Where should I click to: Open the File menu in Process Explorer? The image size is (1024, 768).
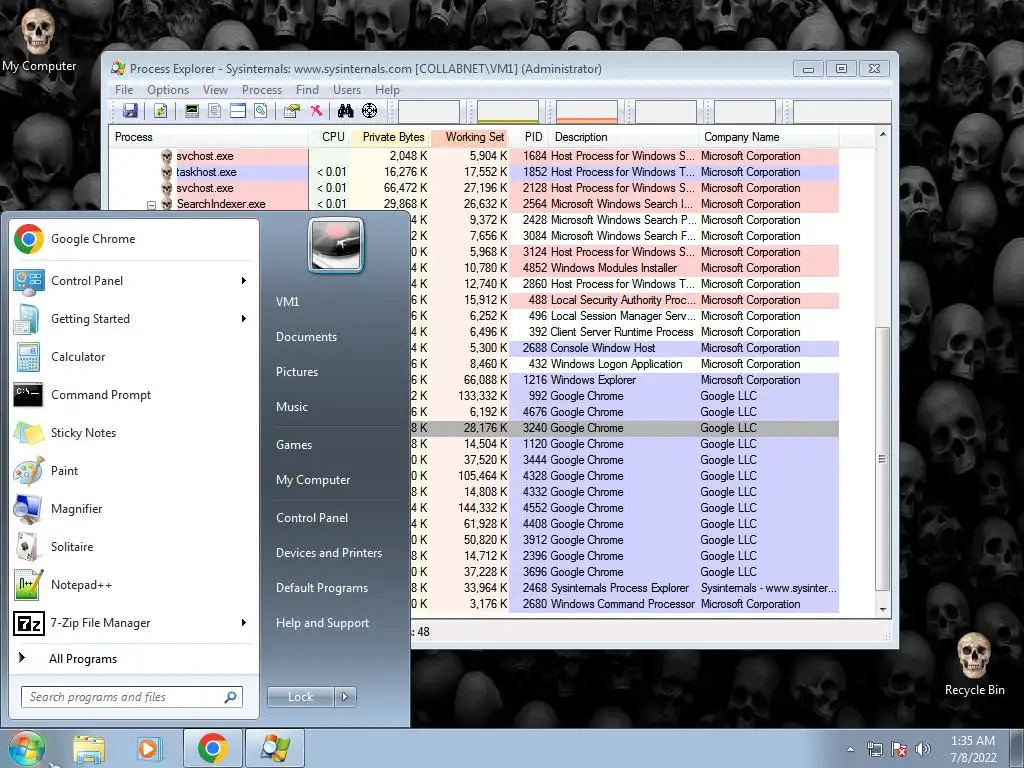click(x=124, y=90)
